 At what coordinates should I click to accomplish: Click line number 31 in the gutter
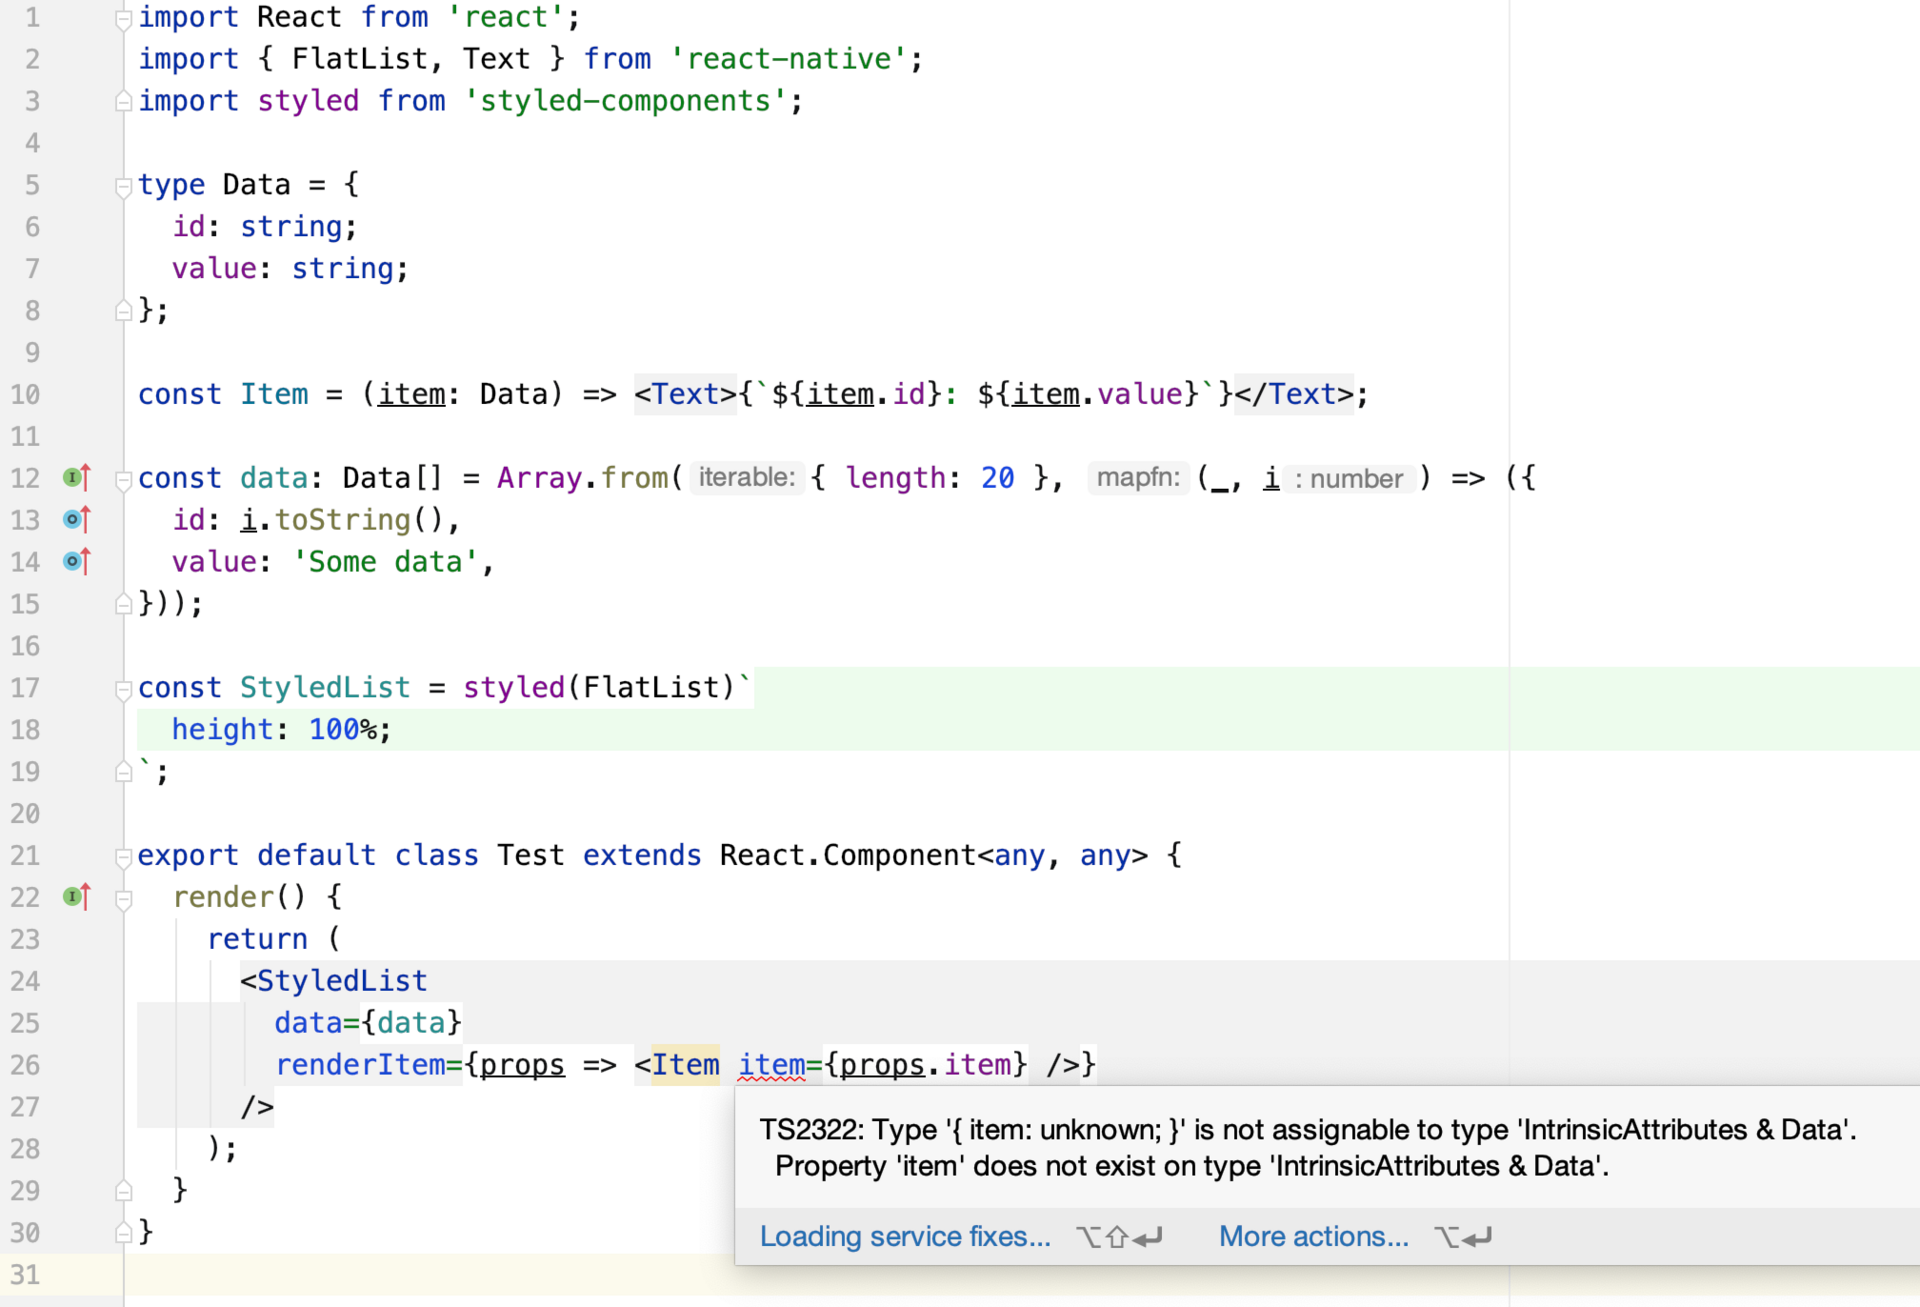coord(25,1275)
